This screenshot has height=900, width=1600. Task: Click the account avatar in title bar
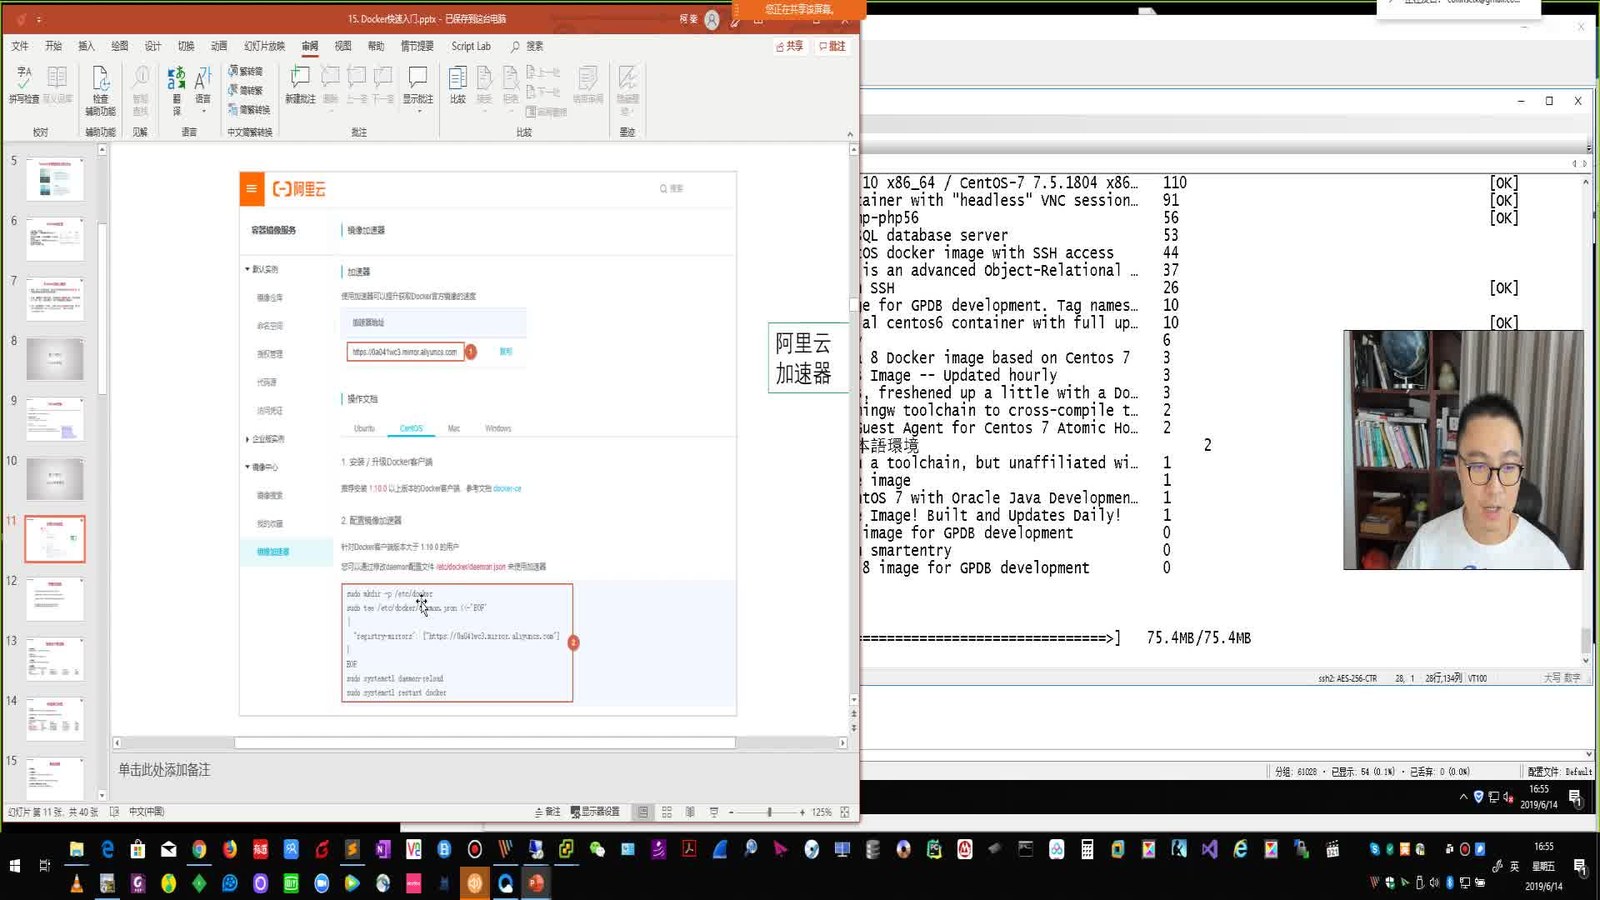[x=712, y=20]
